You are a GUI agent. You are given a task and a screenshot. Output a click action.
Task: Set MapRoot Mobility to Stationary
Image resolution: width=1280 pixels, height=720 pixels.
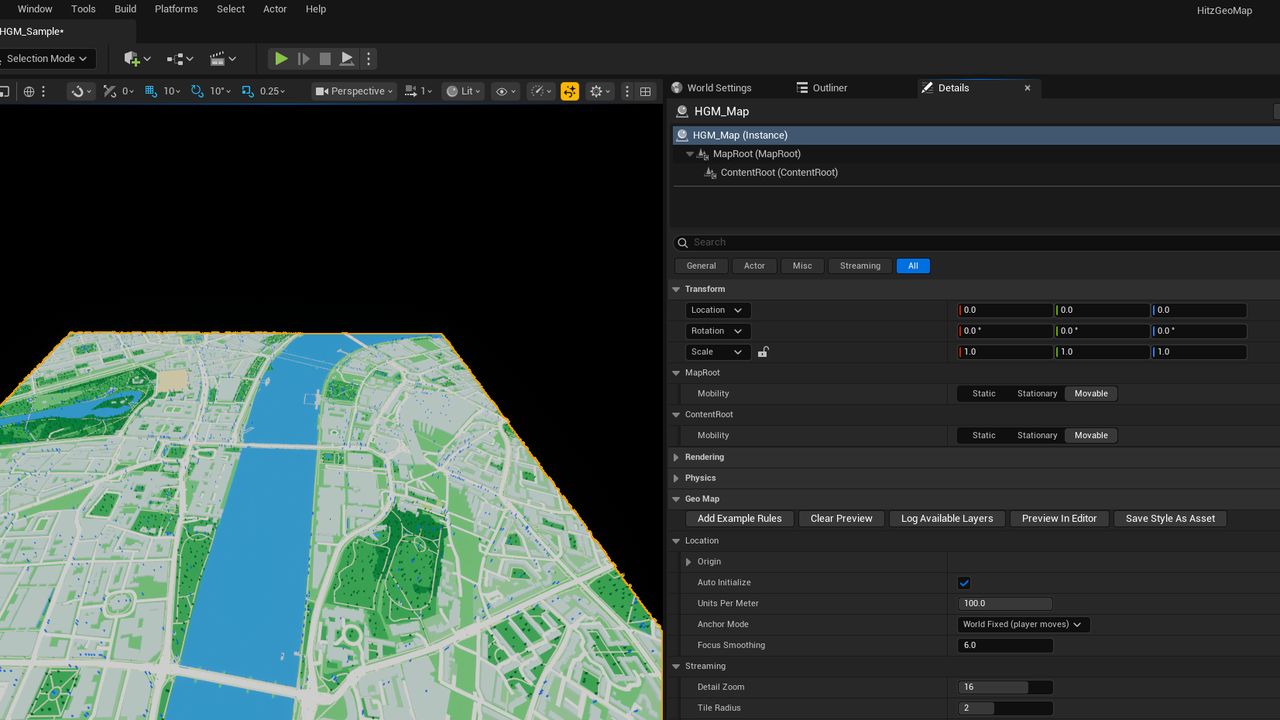point(1037,394)
